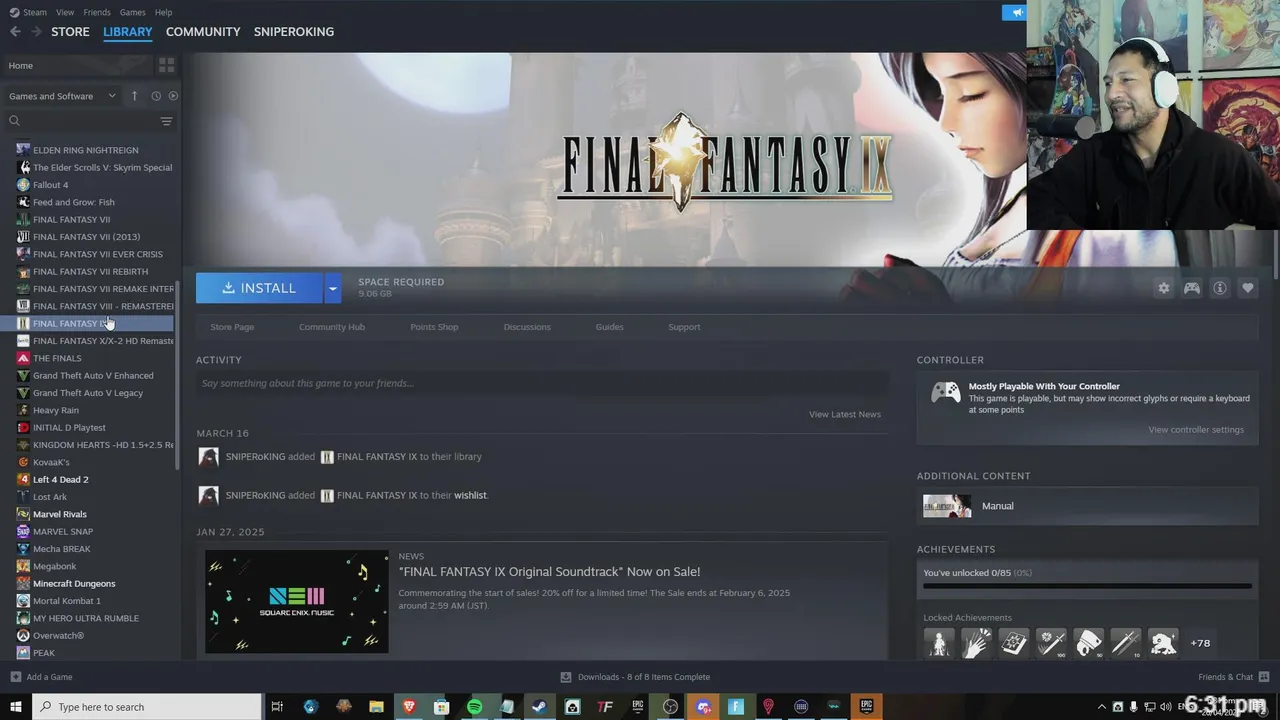Select Minecraft Dungeons in library list
Screen dimensions: 1280x720
(x=74, y=584)
